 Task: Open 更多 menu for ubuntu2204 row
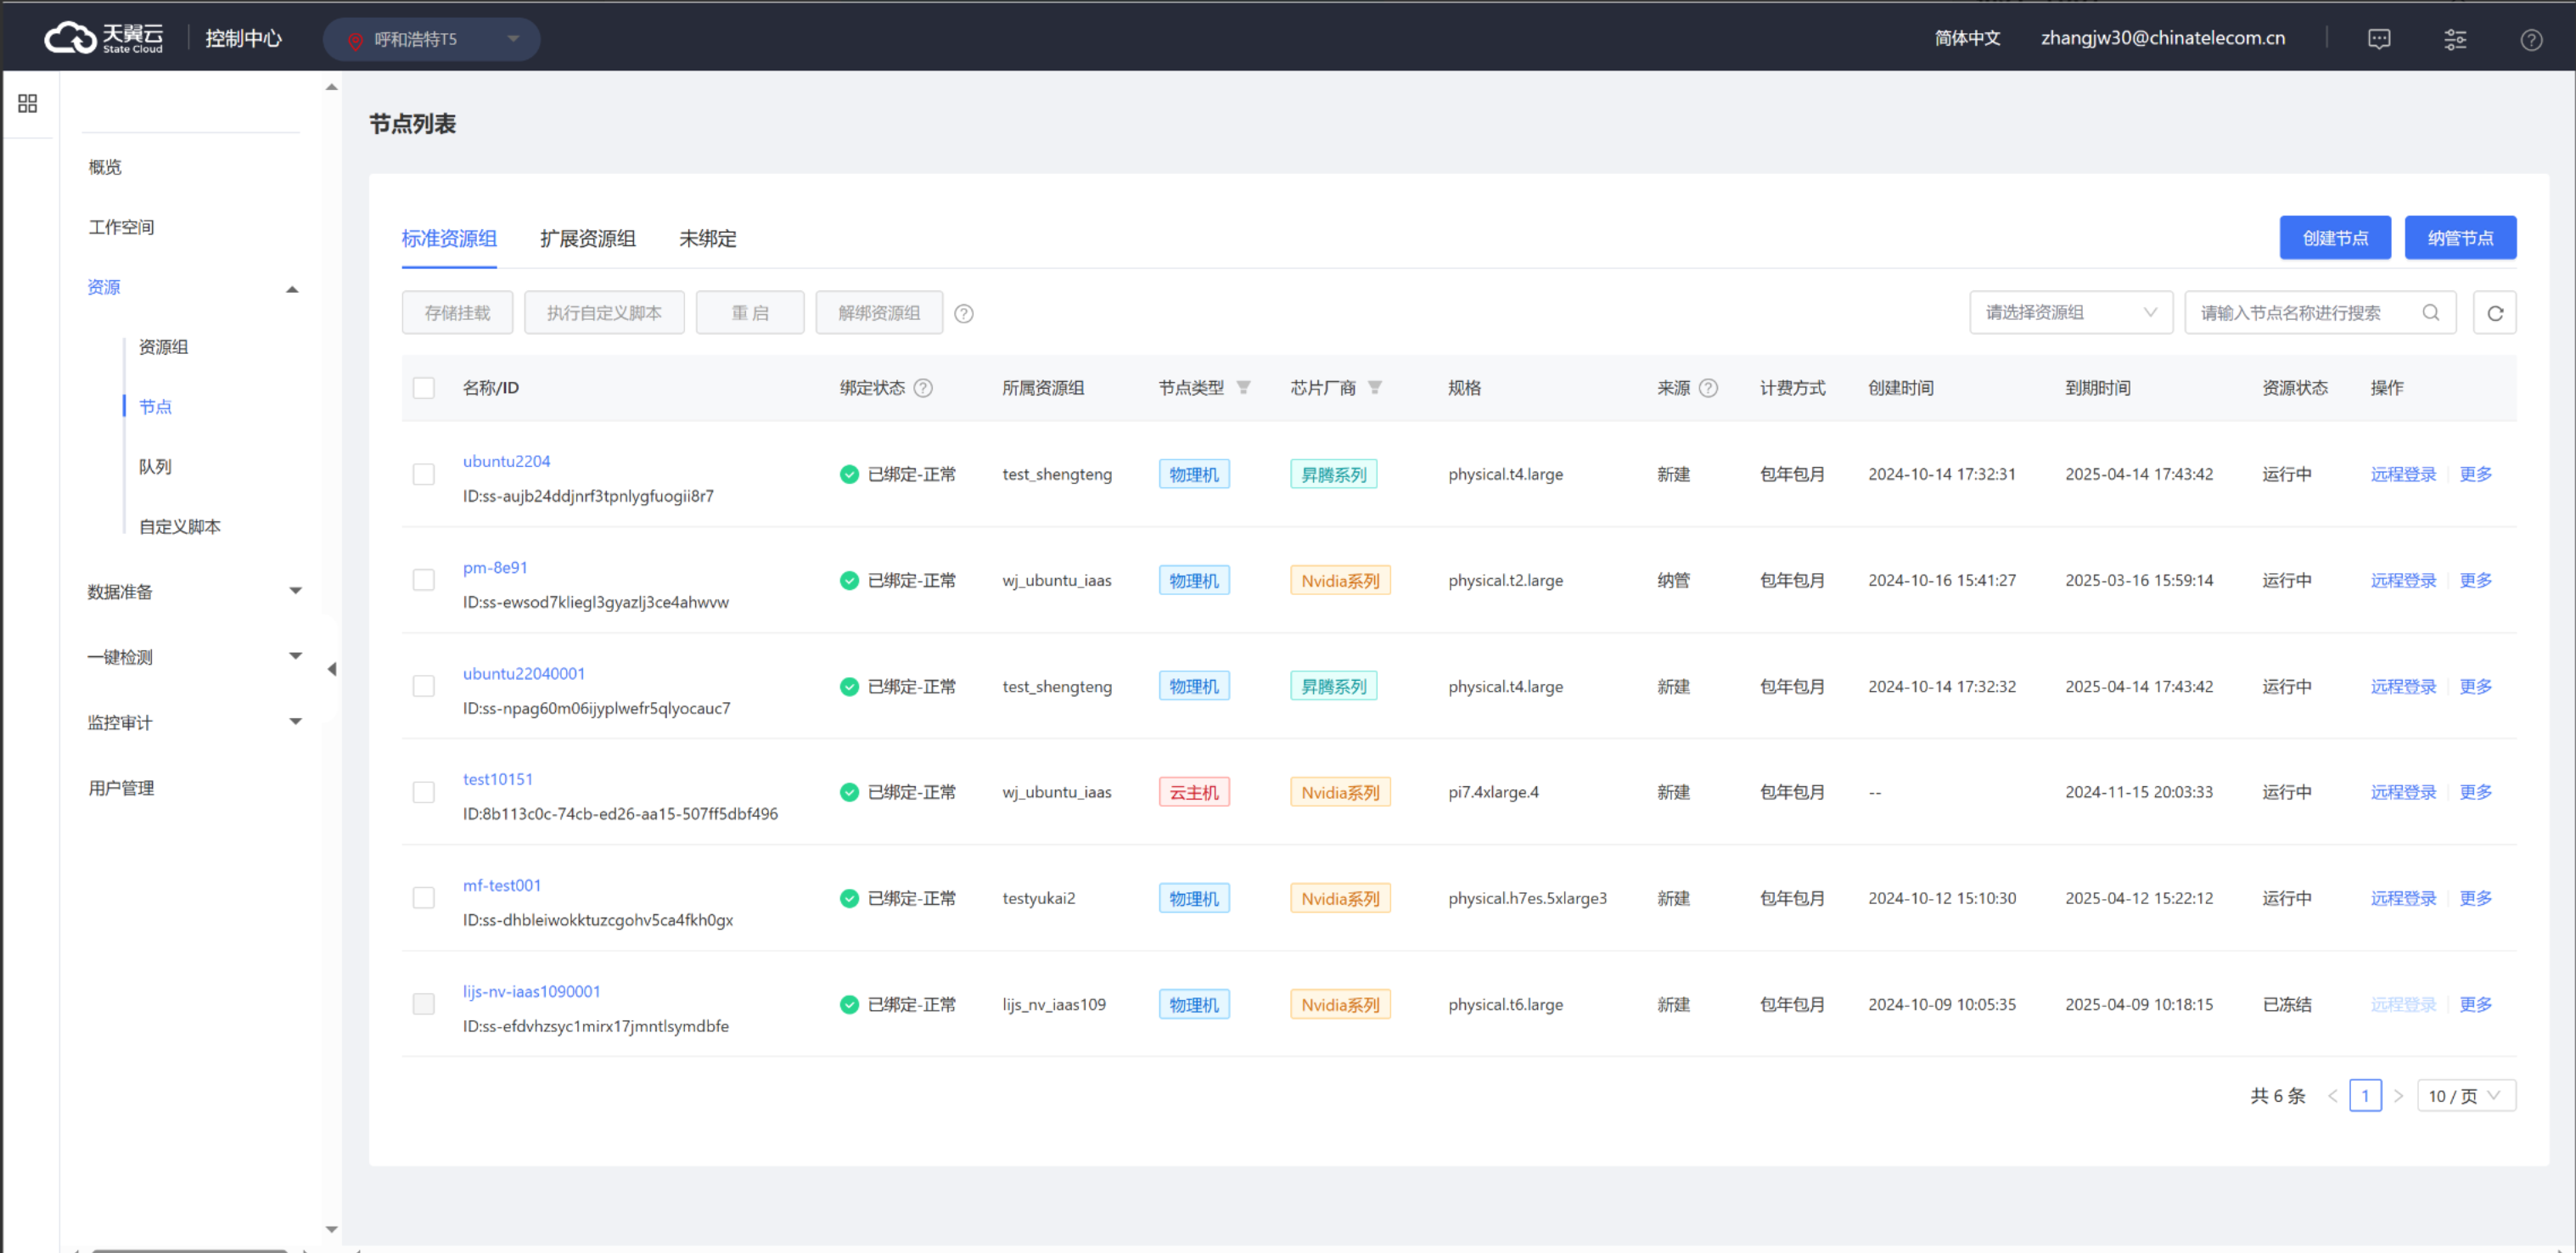[x=2475, y=474]
